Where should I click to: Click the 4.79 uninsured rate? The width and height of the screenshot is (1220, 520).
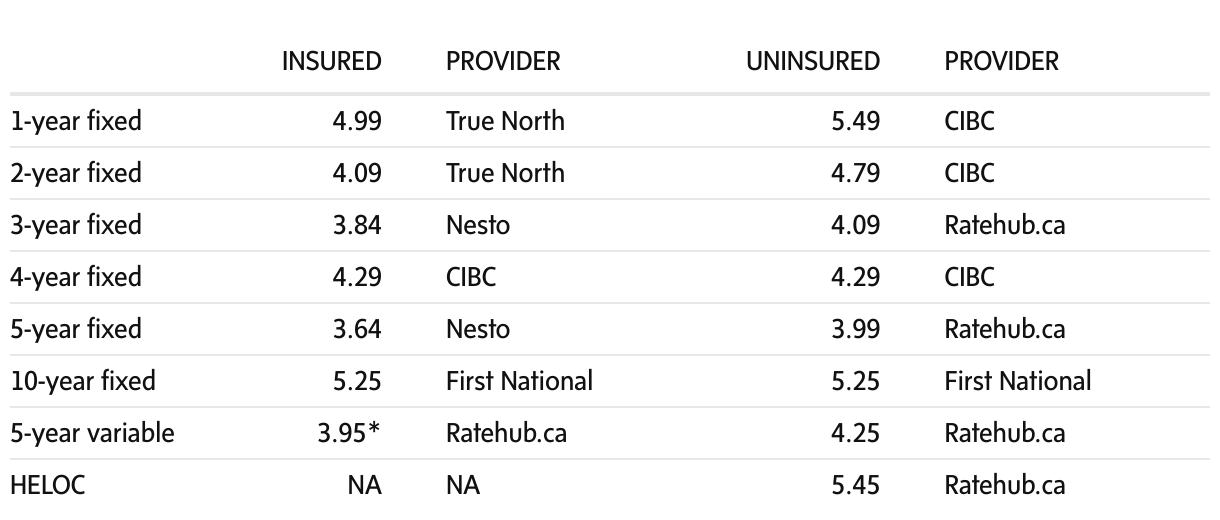pyautogui.click(x=855, y=173)
